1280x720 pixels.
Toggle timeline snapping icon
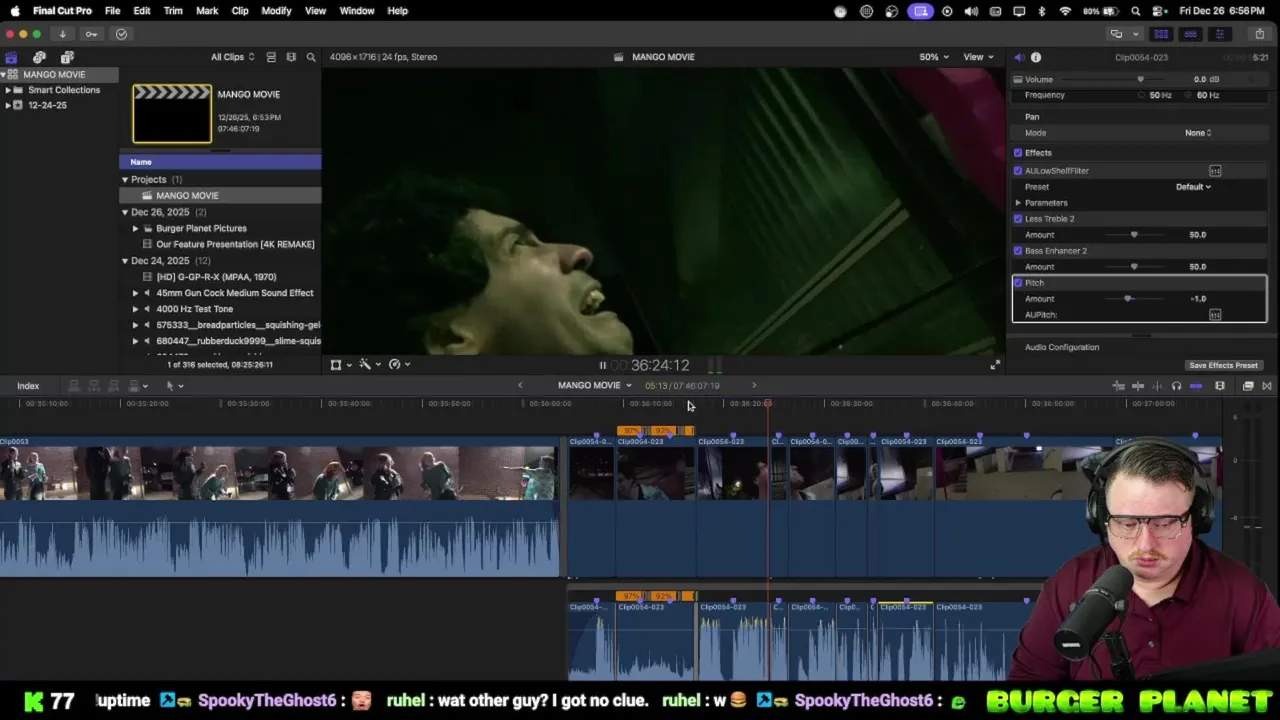click(x=1196, y=386)
